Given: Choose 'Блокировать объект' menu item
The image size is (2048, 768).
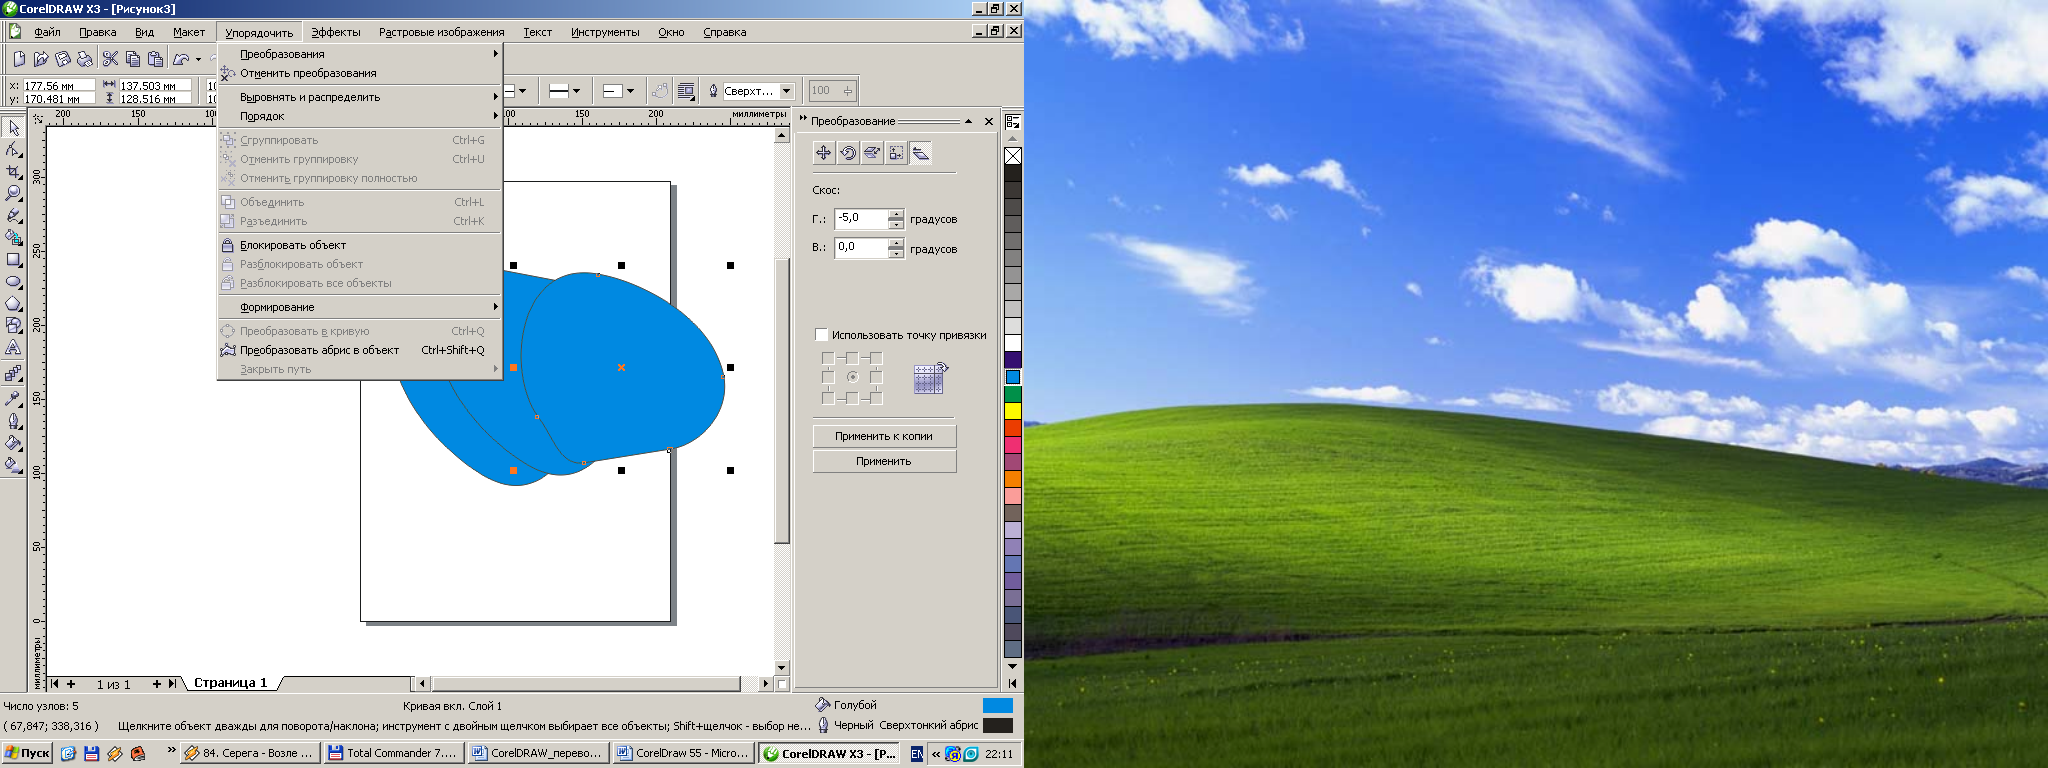Looking at the screenshot, I should point(360,245).
